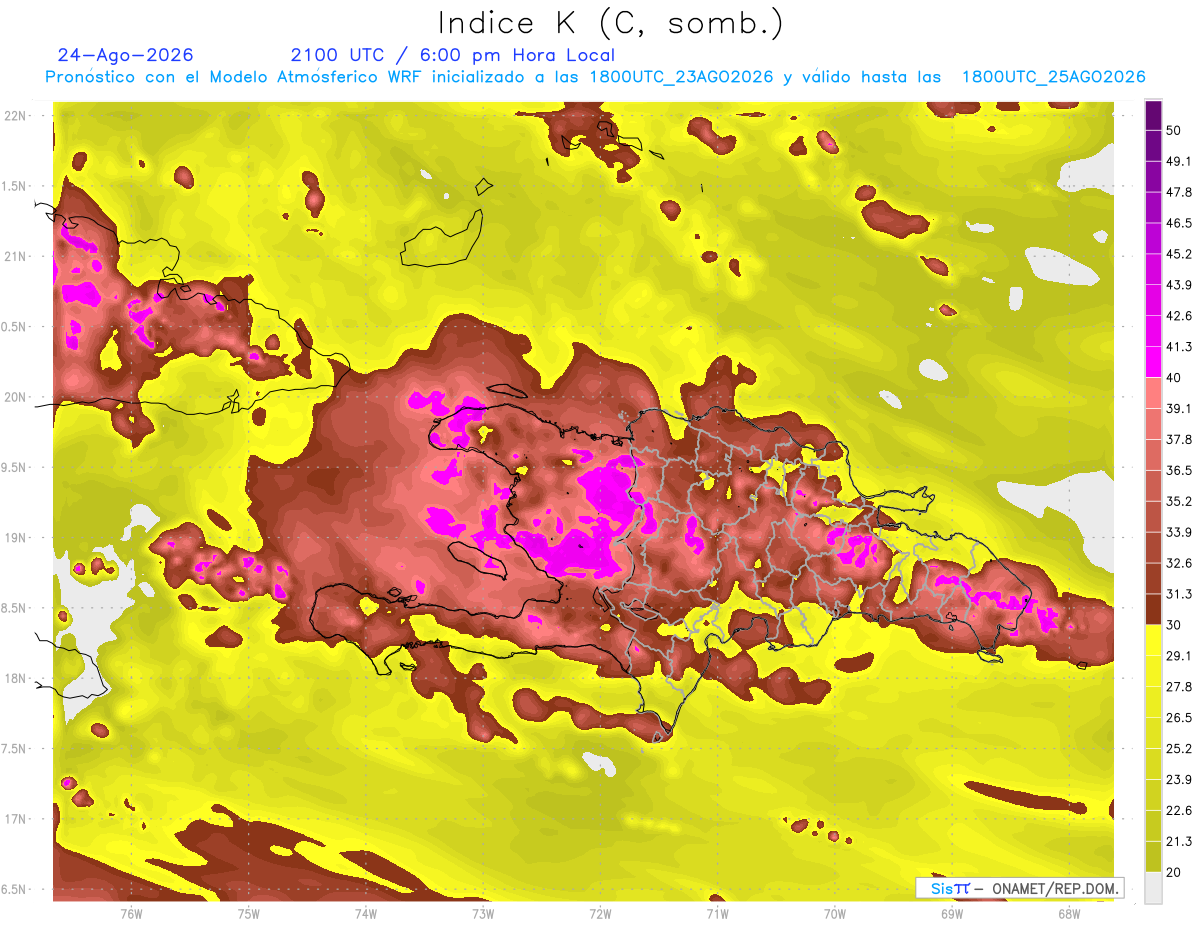Click the '69W' longitude axis label
The height and width of the screenshot is (927, 1200).
[951, 913]
